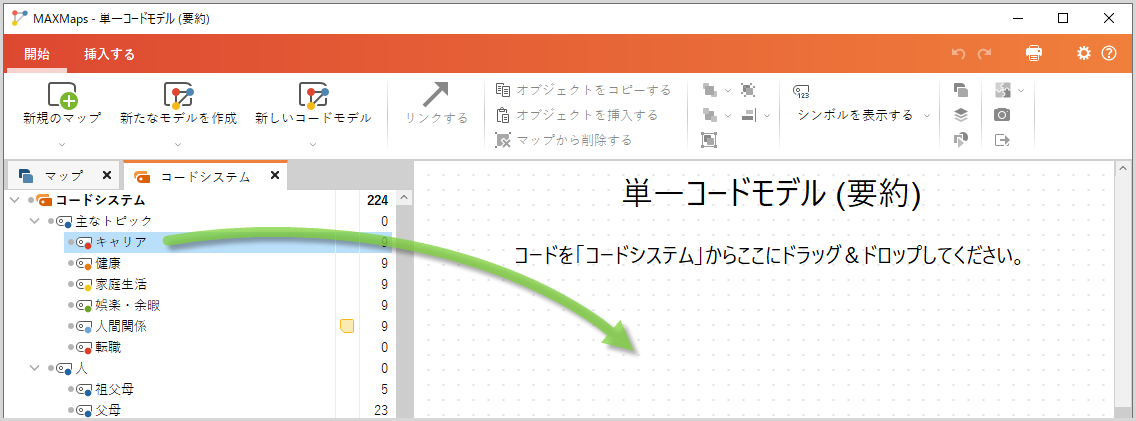This screenshot has width=1136, height=421.
Task: Select the 転職 code
Action: click(x=108, y=347)
